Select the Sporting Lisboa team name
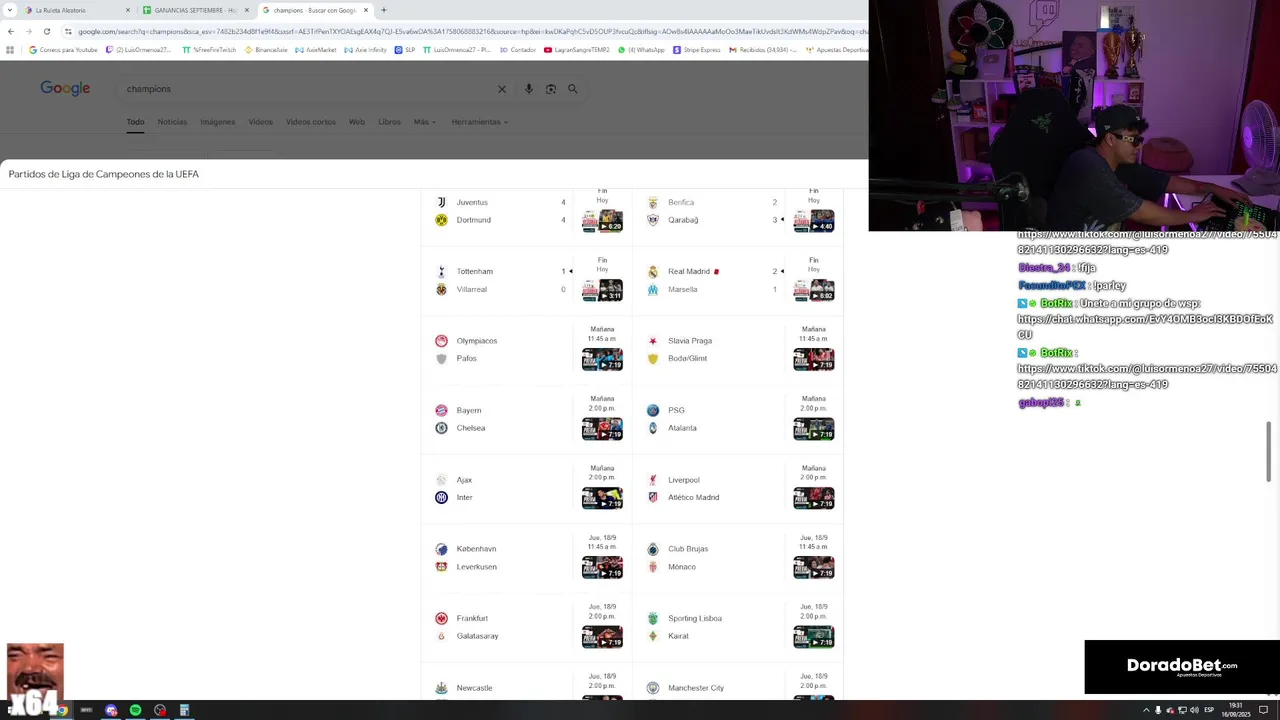Image resolution: width=1280 pixels, height=720 pixels. point(695,618)
